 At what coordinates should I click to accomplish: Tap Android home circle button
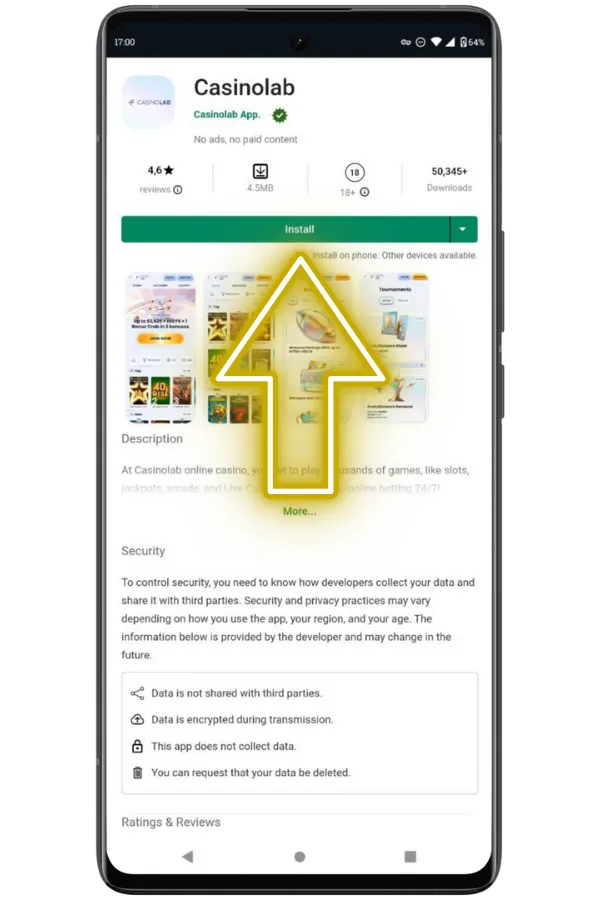coord(300,856)
